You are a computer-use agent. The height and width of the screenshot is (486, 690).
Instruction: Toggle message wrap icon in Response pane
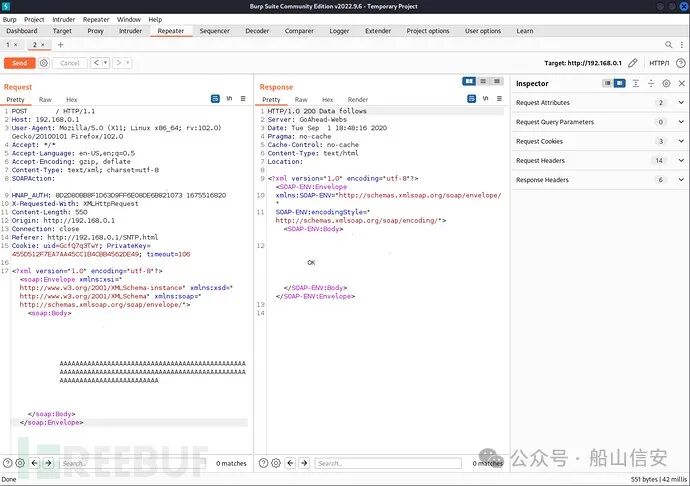[471, 99]
